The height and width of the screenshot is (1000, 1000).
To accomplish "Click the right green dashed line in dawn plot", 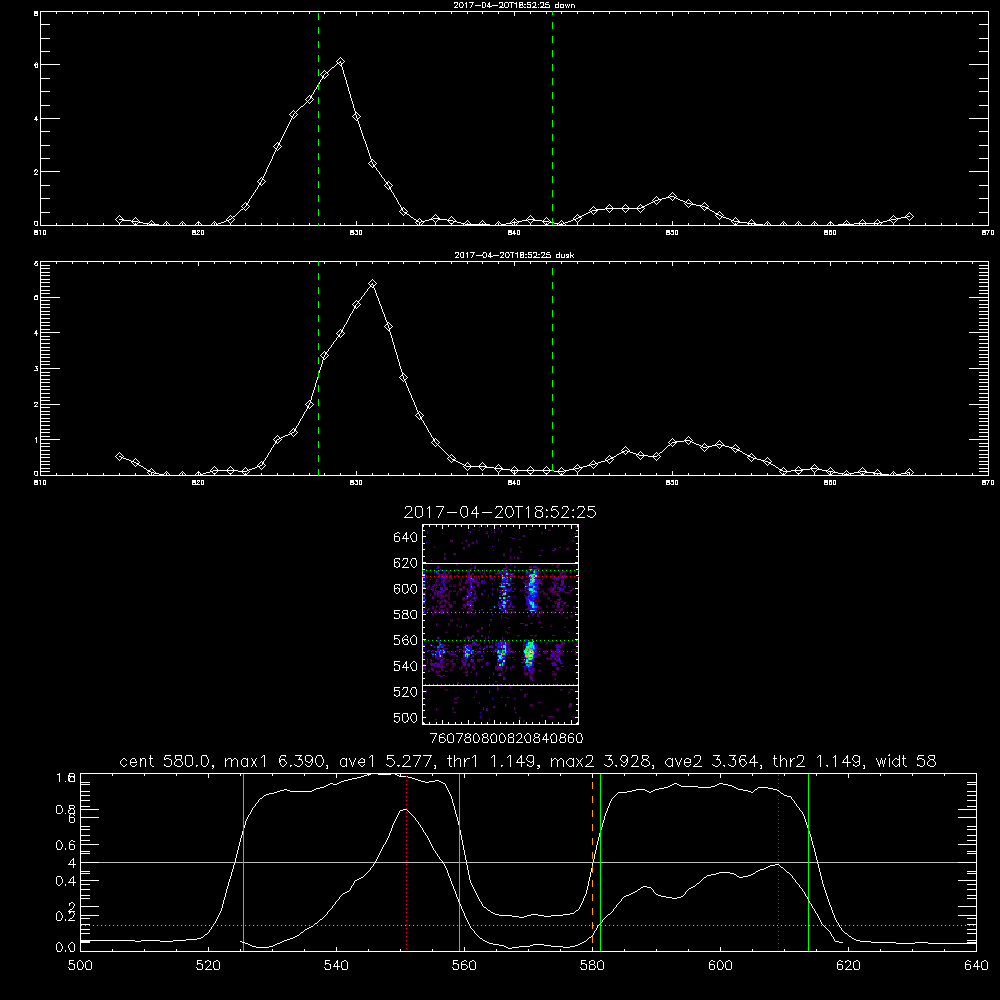I will tap(552, 119).
